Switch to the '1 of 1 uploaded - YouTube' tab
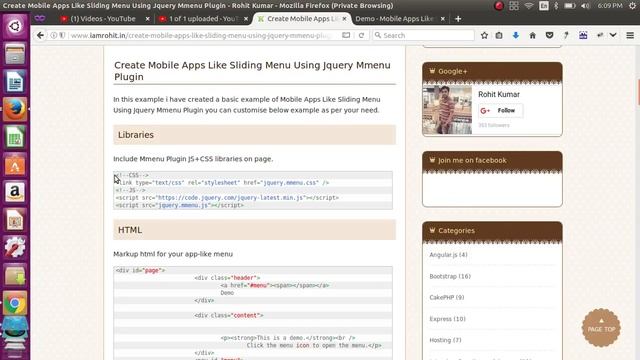The height and width of the screenshot is (360, 640). coord(202,19)
